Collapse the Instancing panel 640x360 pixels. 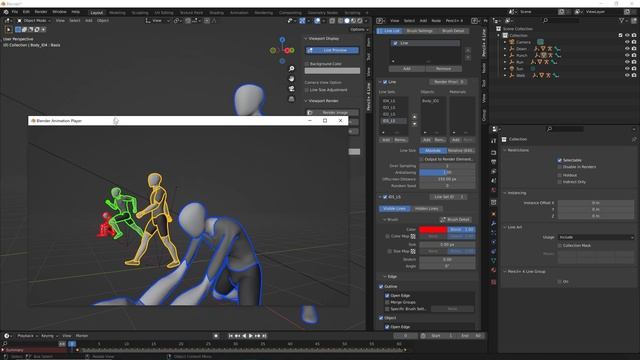(505, 193)
